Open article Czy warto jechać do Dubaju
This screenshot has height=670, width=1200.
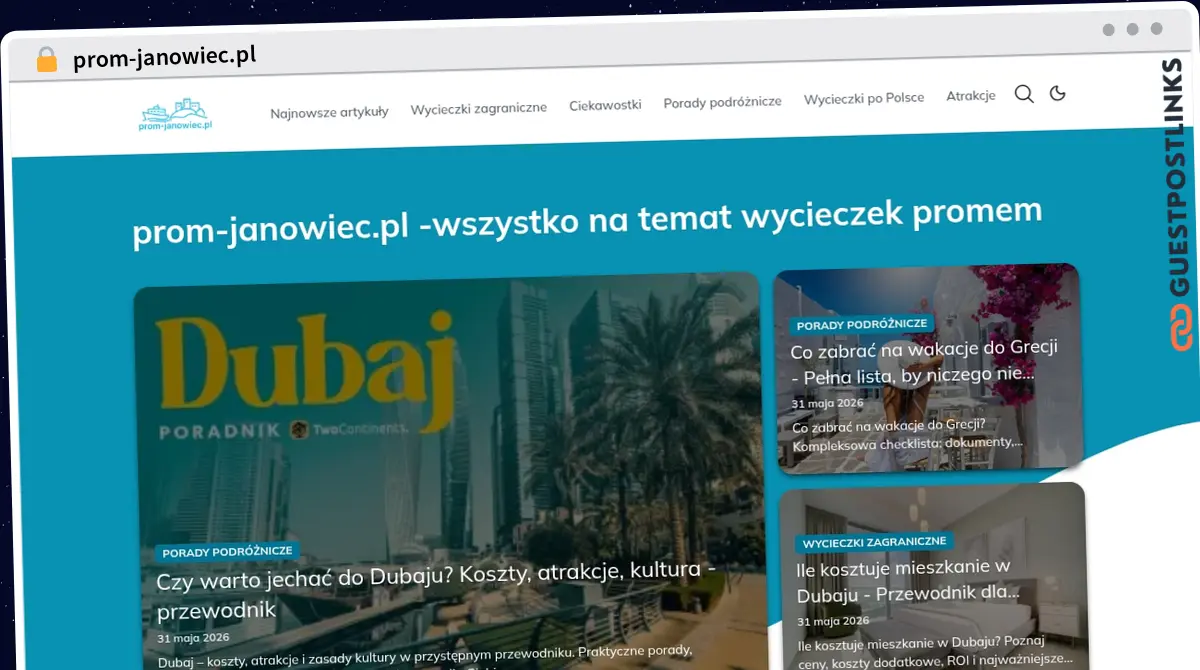pos(436,591)
